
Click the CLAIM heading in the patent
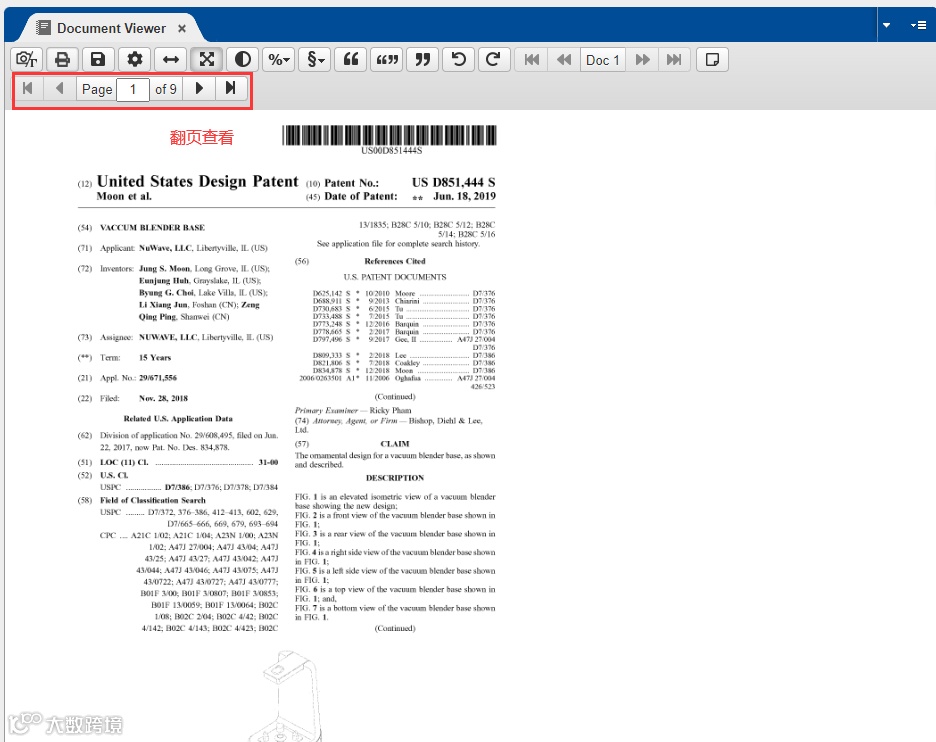click(395, 444)
